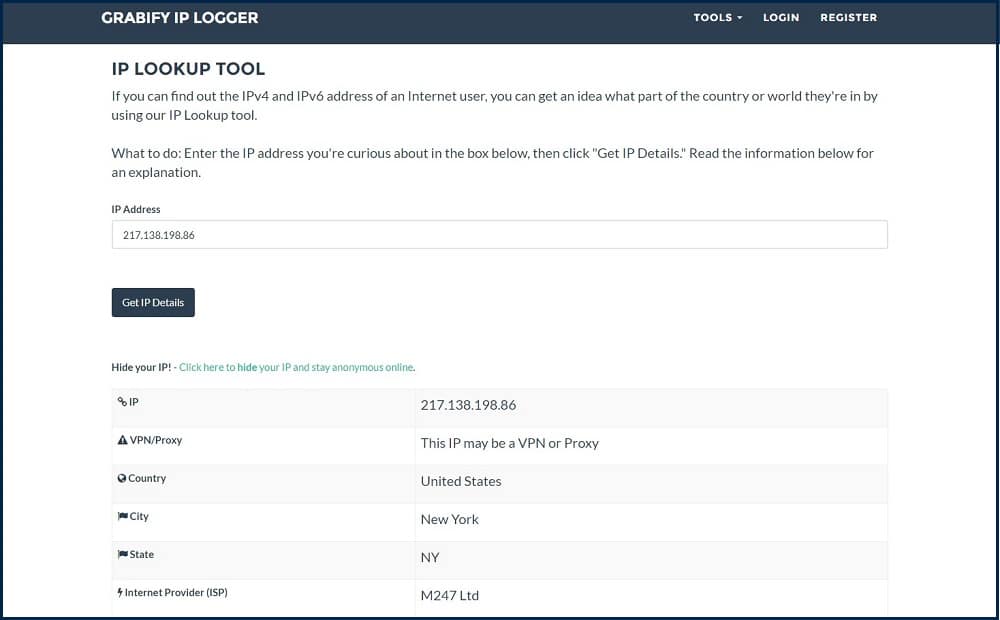The height and width of the screenshot is (620, 1000).
Task: Click the IP Address input field
Action: [499, 234]
